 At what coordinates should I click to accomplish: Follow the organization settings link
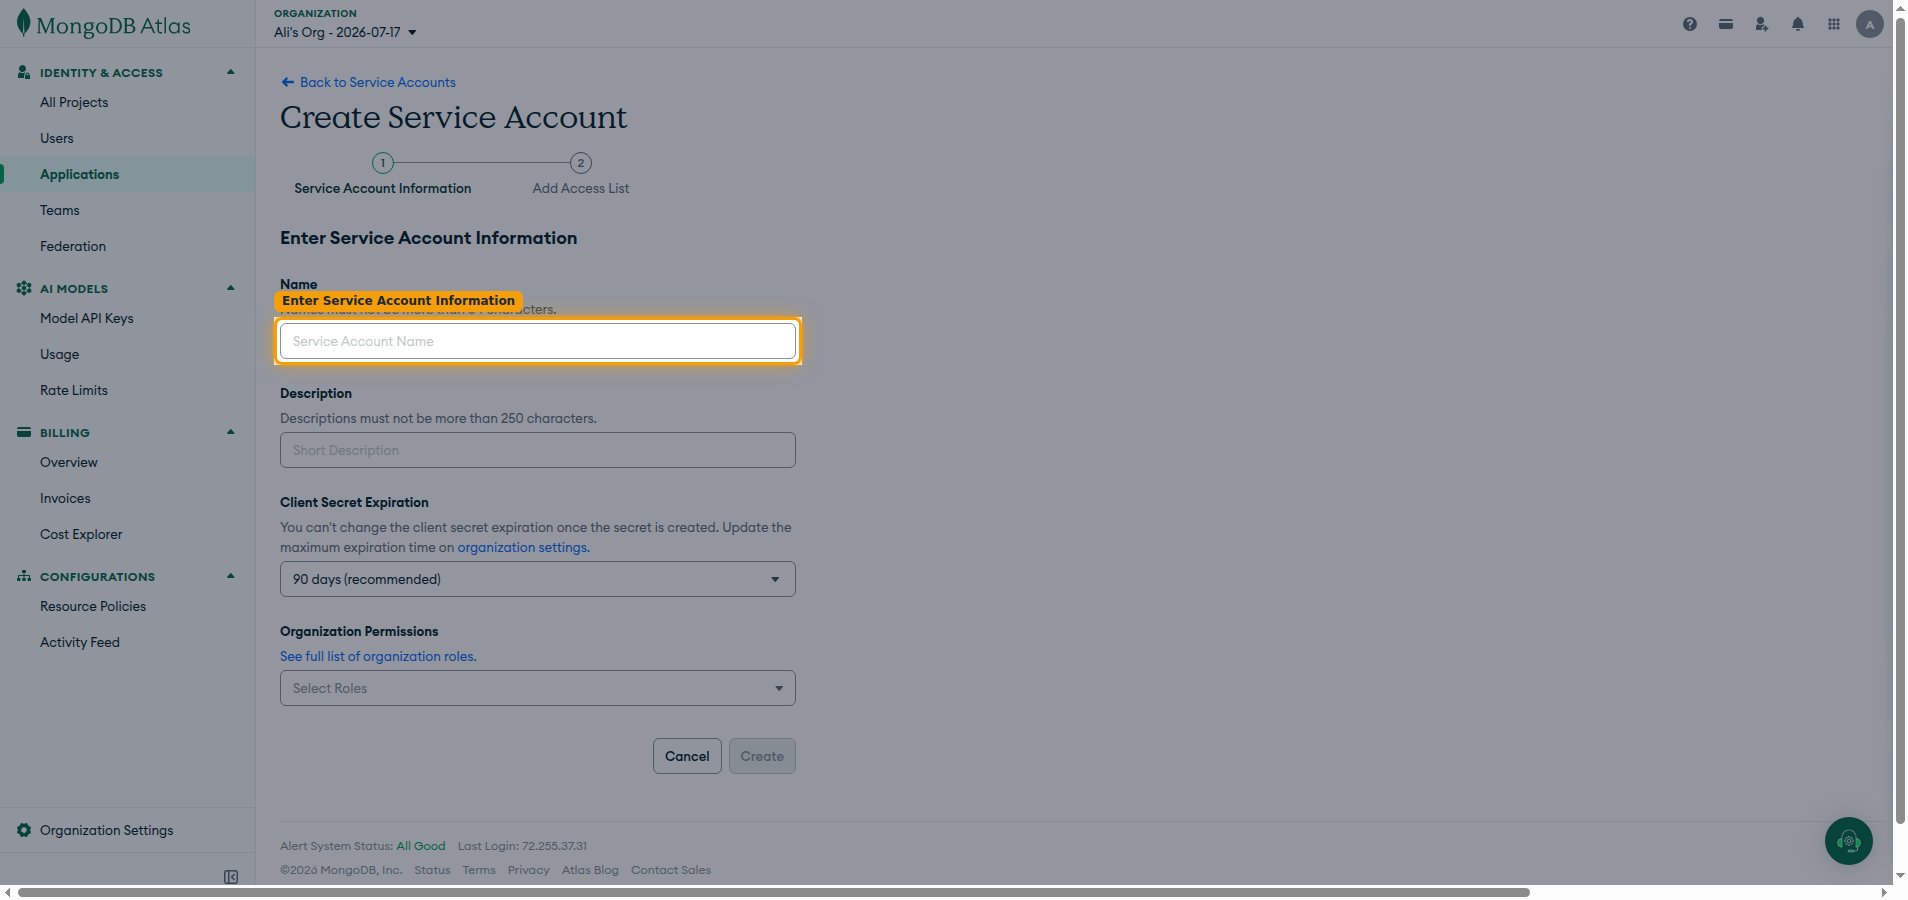point(523,547)
